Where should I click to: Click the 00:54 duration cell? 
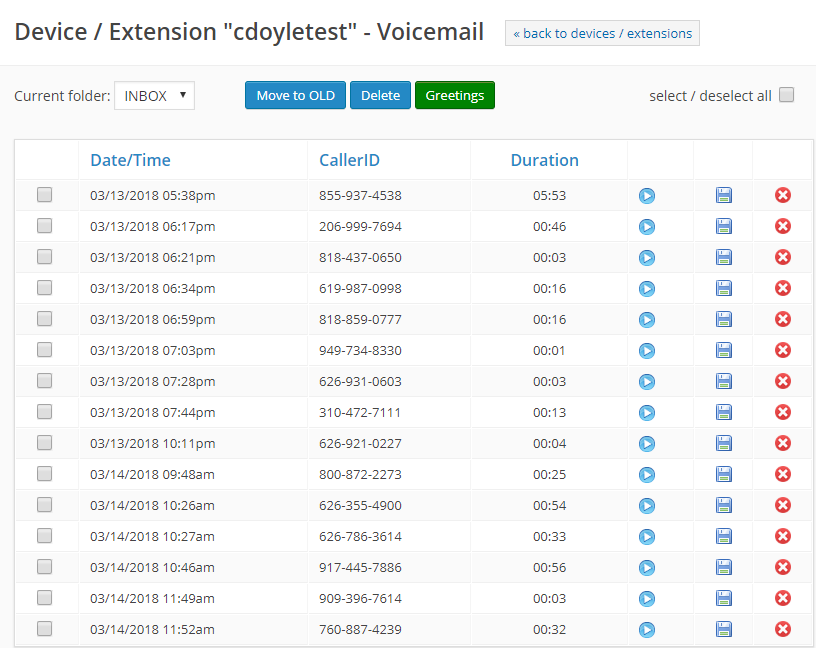[549, 506]
